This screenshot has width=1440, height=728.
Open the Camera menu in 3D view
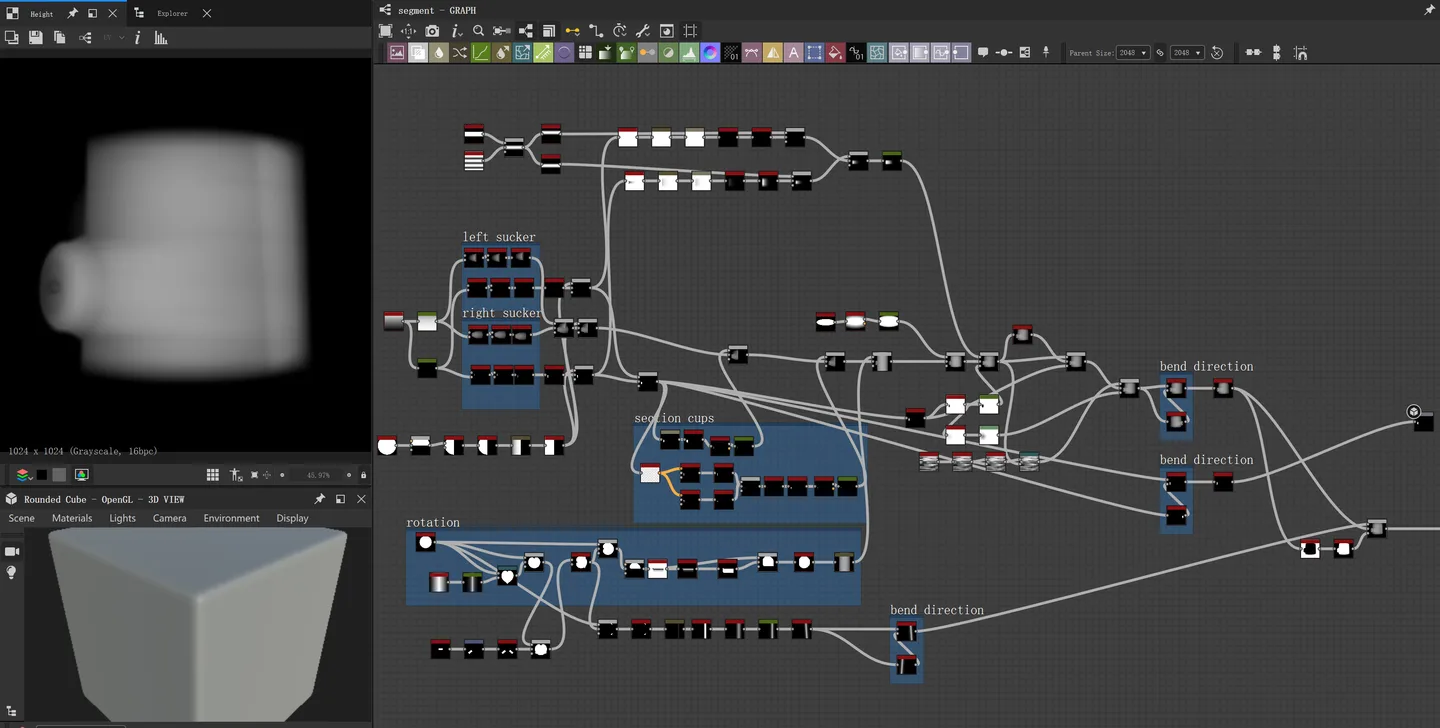click(169, 518)
